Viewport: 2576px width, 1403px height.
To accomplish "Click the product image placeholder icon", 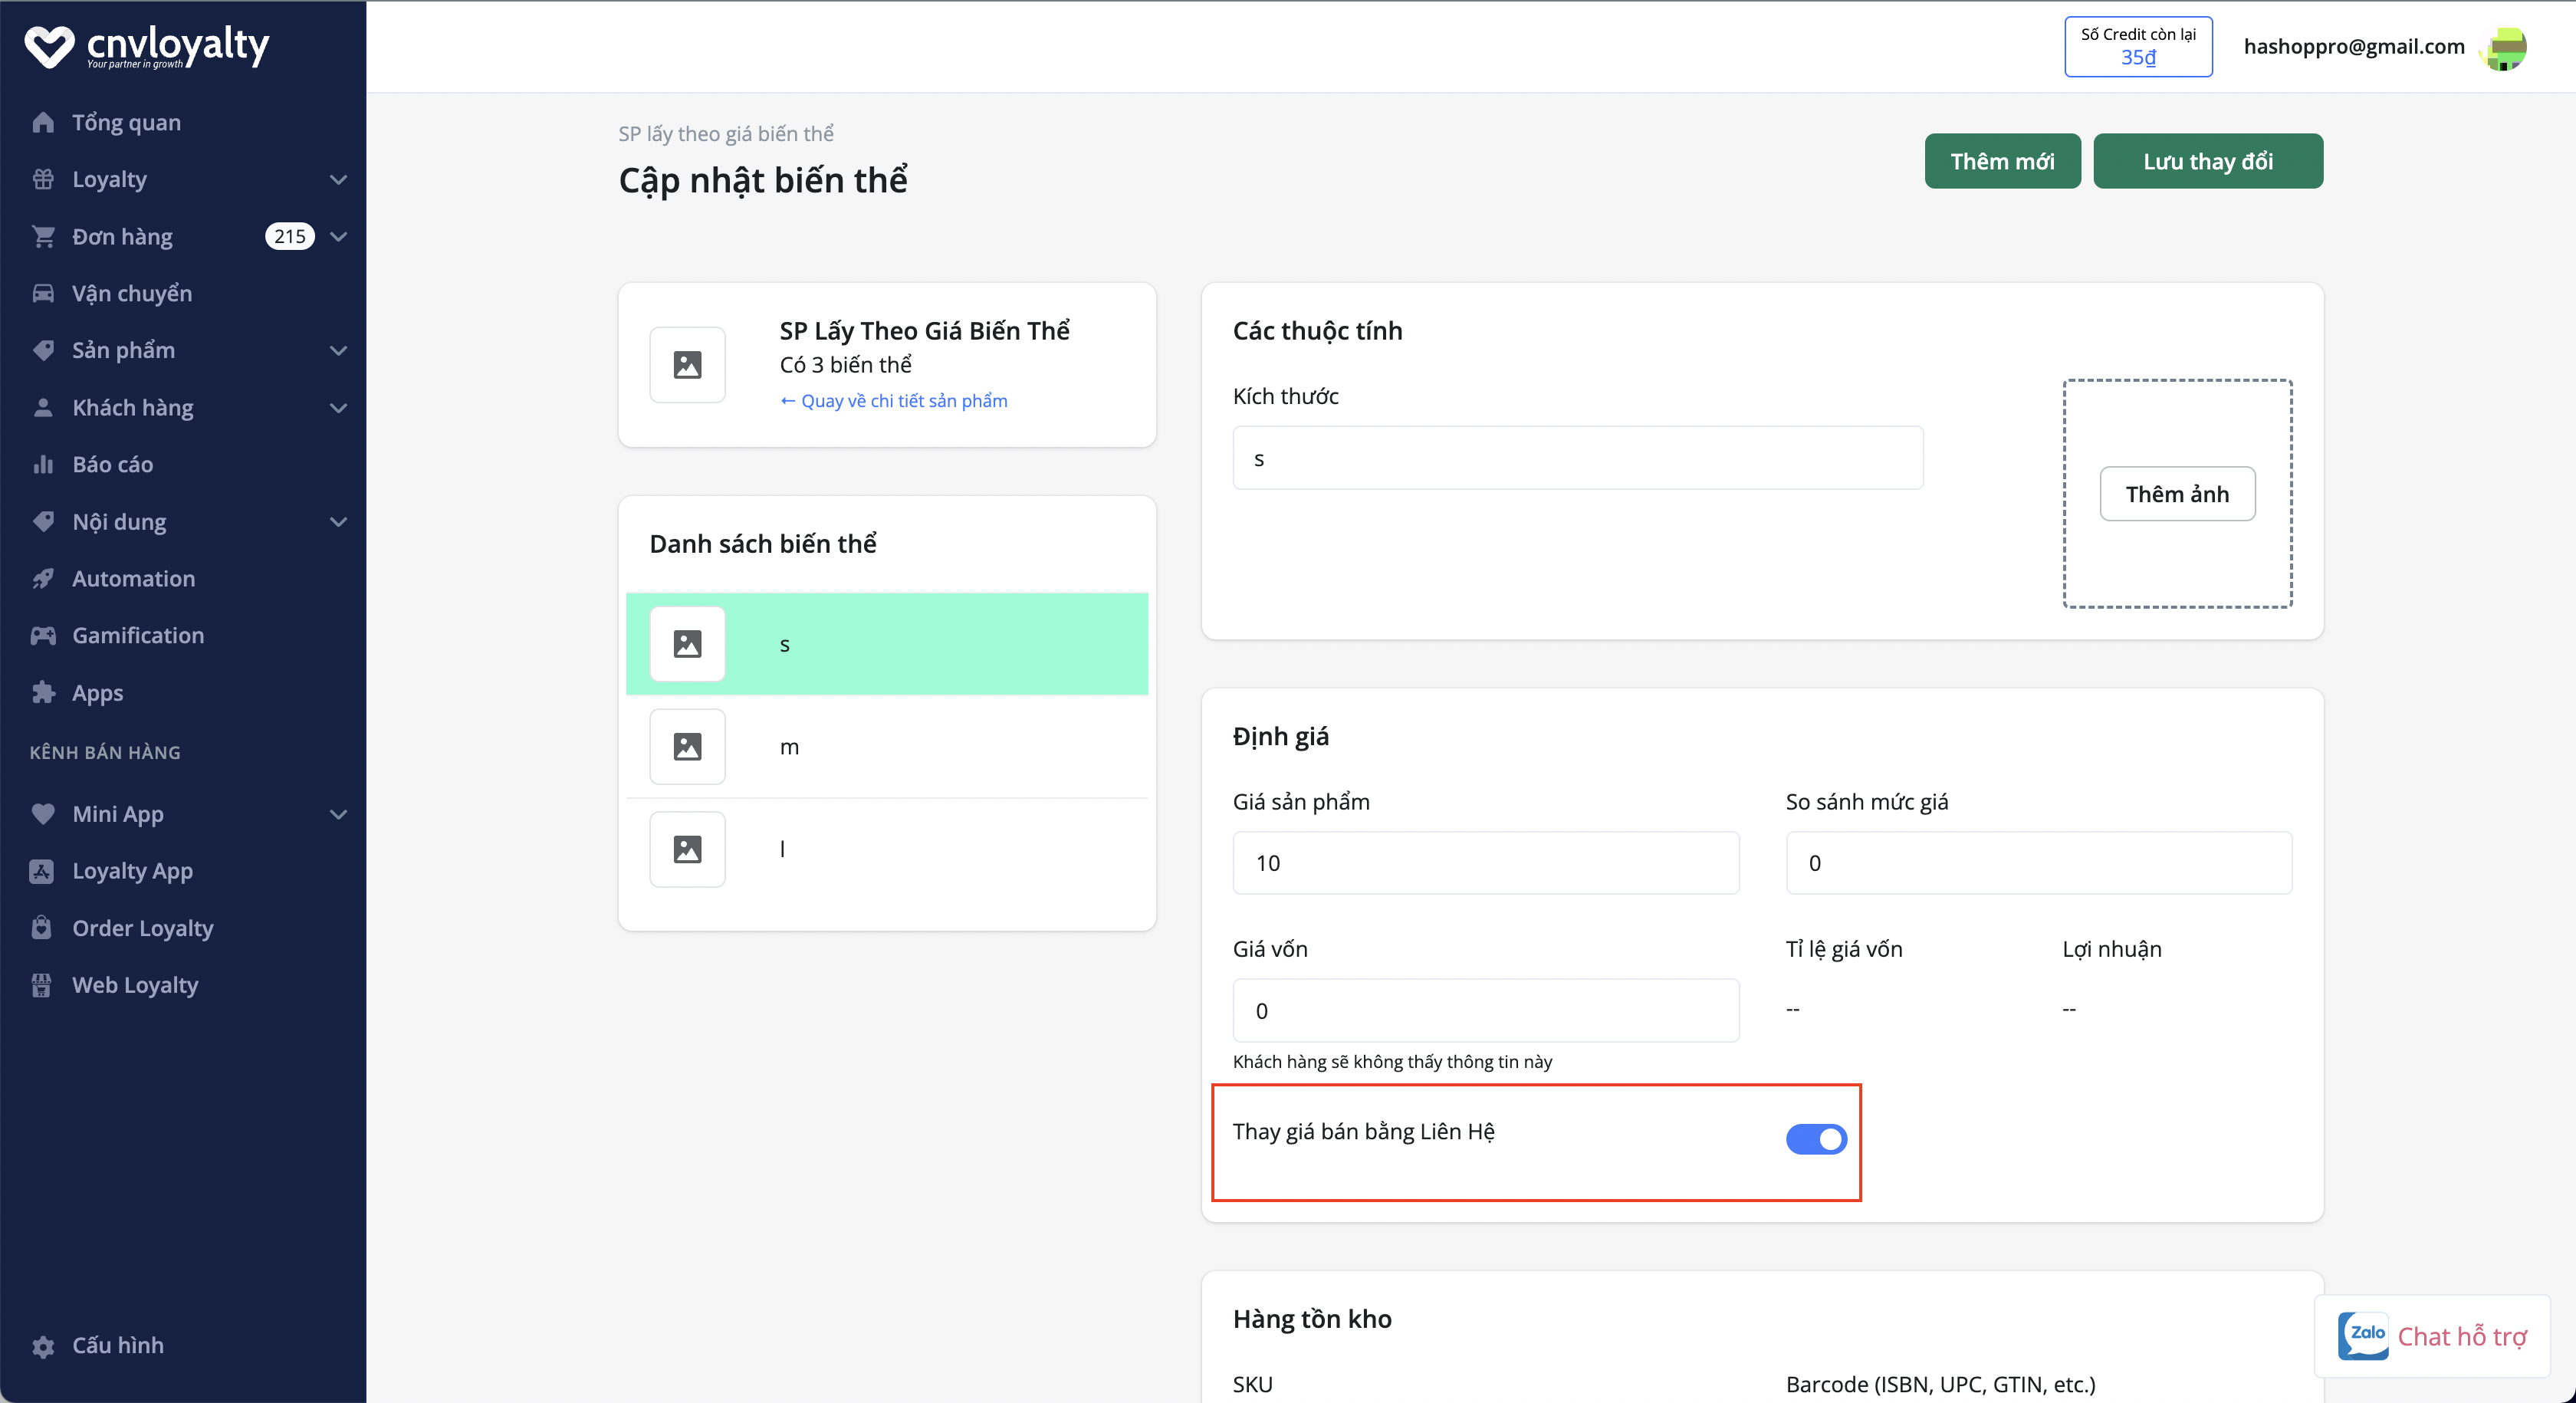I will (x=687, y=365).
